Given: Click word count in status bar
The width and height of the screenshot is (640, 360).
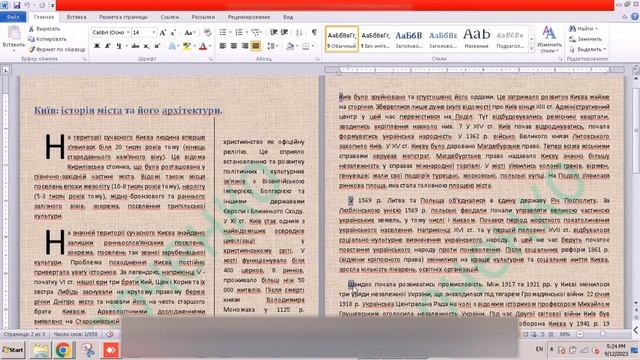Looking at the screenshot, I should (x=76, y=334).
